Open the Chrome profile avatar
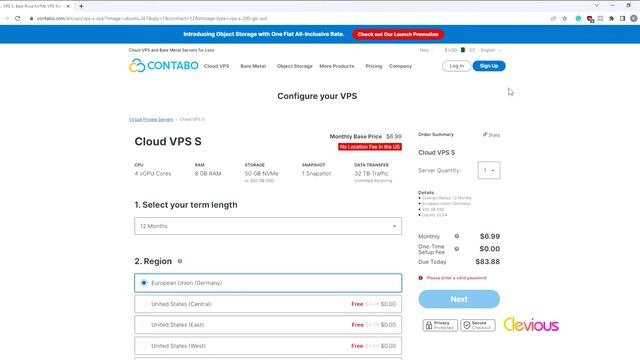640x360 pixels. [x=634, y=18]
